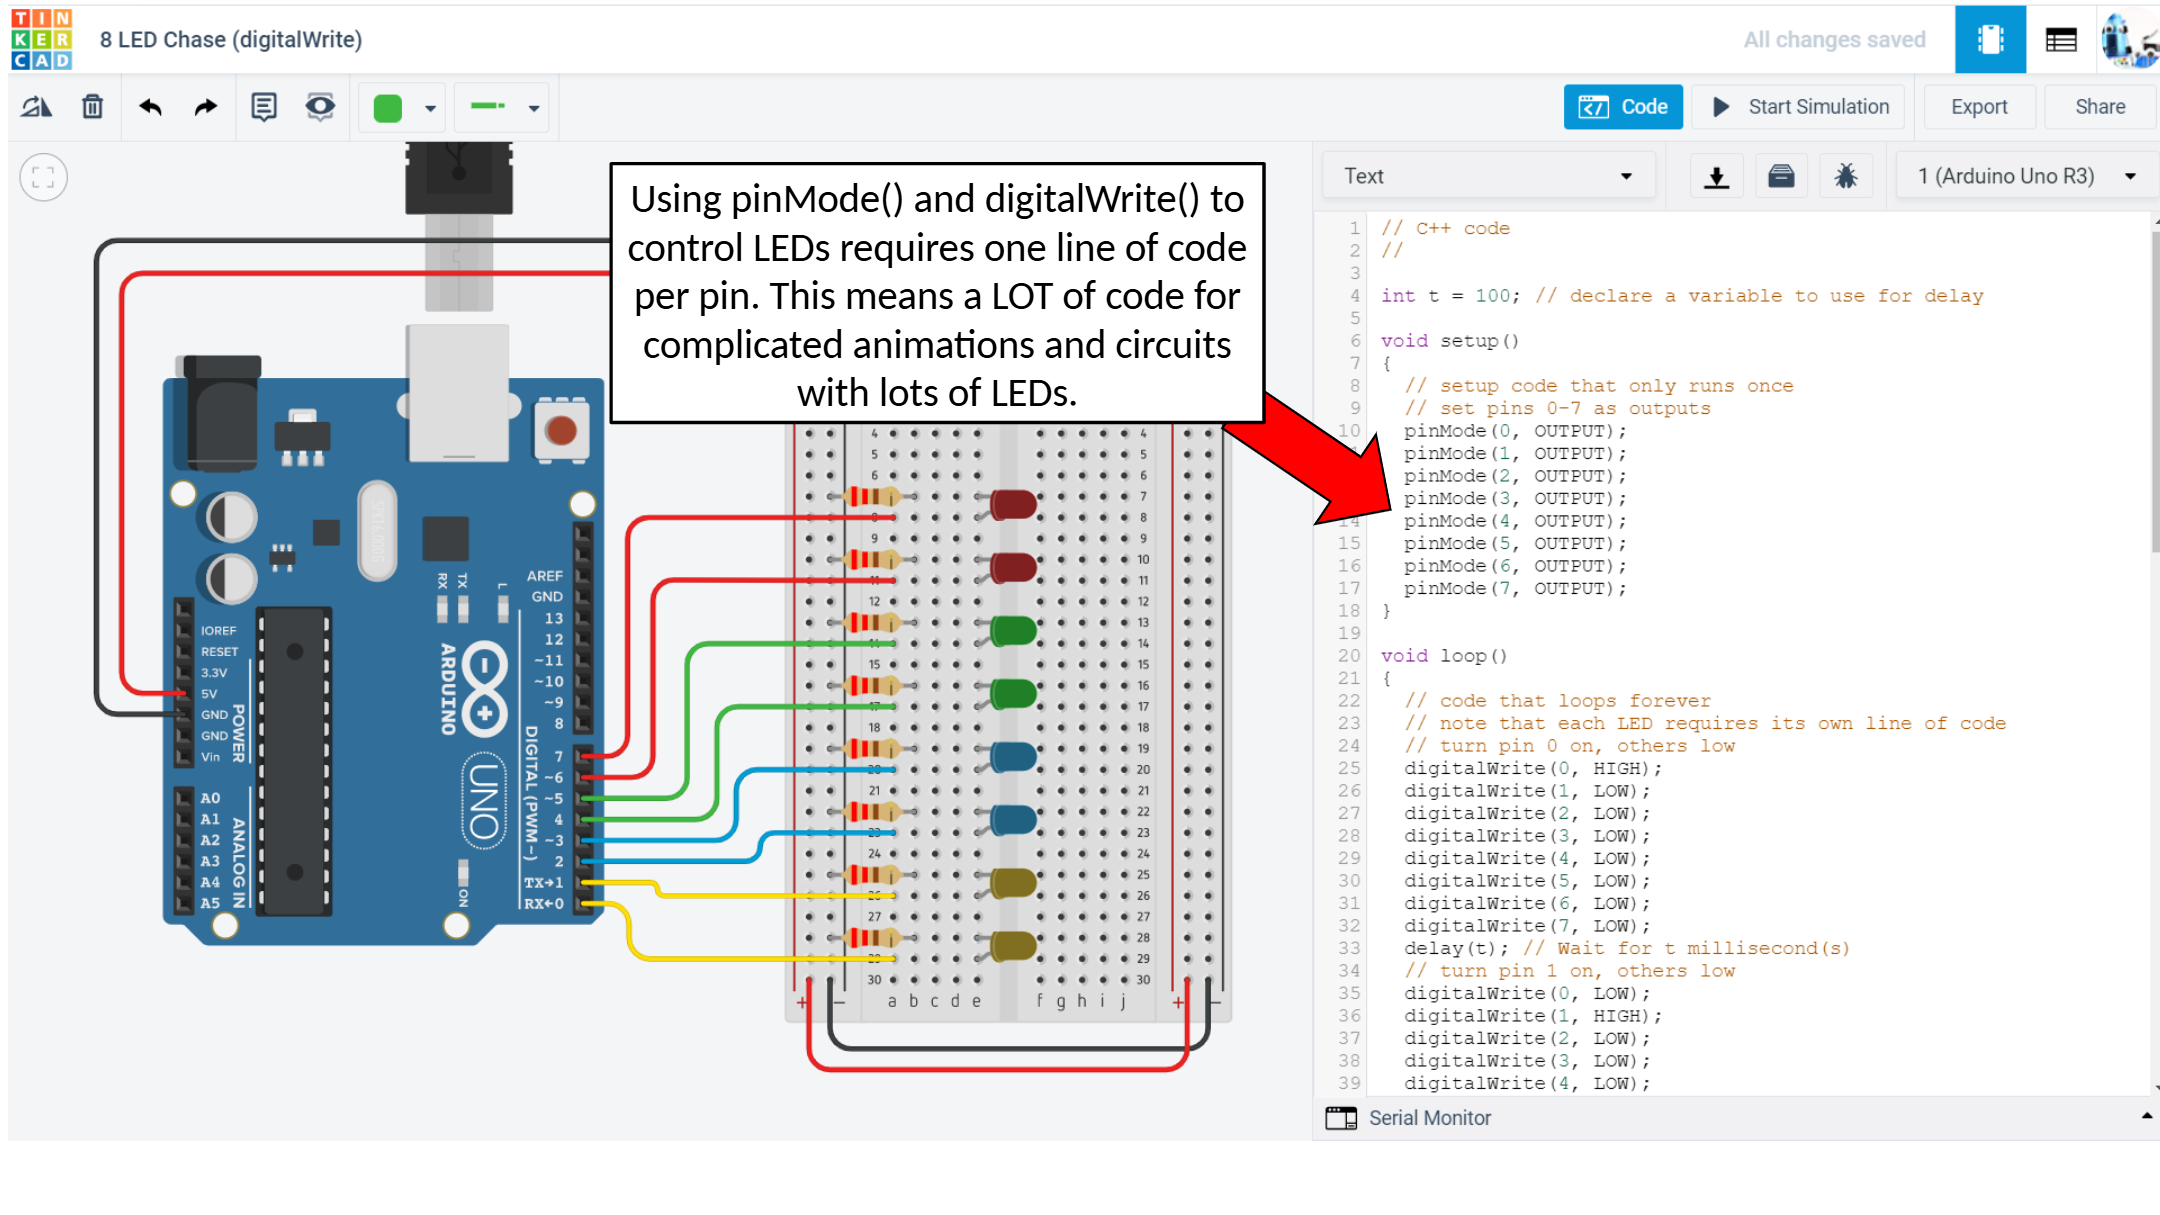Click the zoom to fit icon

pyautogui.click(x=43, y=178)
